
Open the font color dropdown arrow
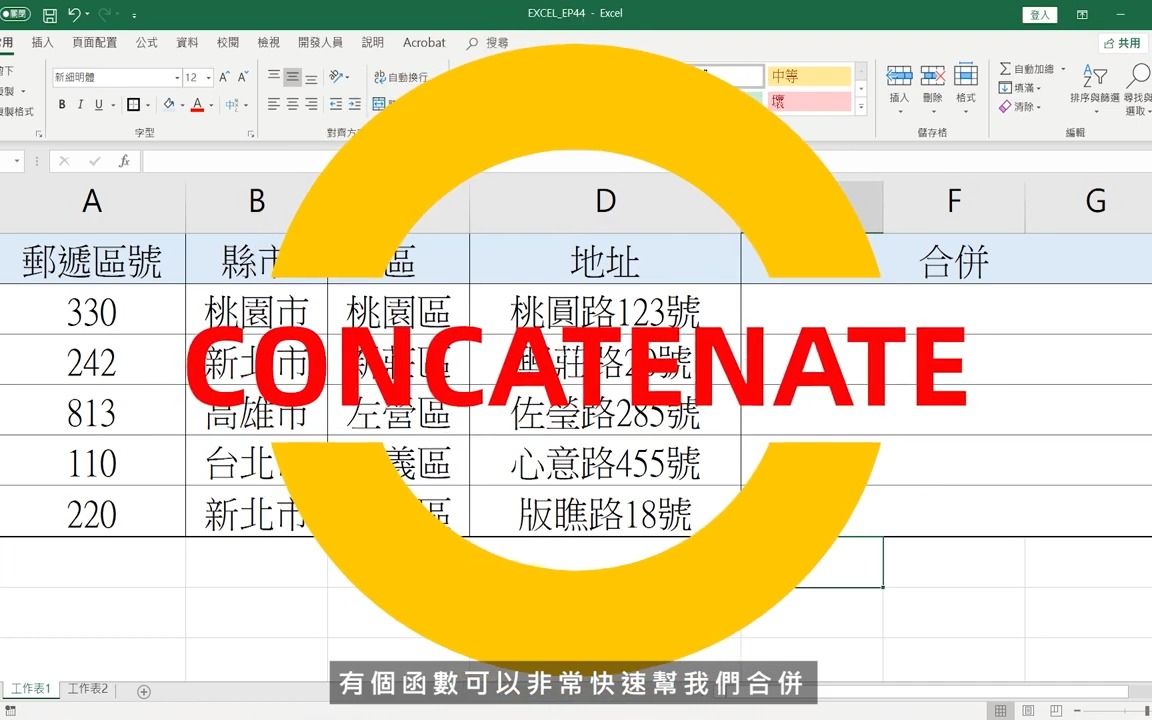(x=212, y=104)
